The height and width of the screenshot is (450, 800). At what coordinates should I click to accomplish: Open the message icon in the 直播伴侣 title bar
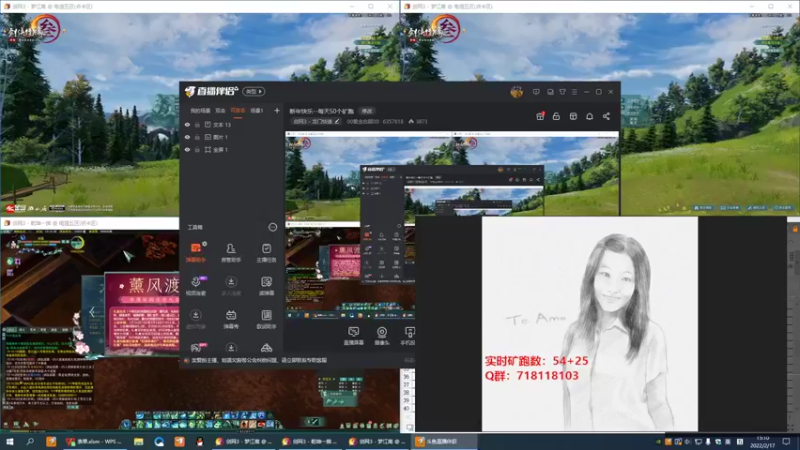536,92
